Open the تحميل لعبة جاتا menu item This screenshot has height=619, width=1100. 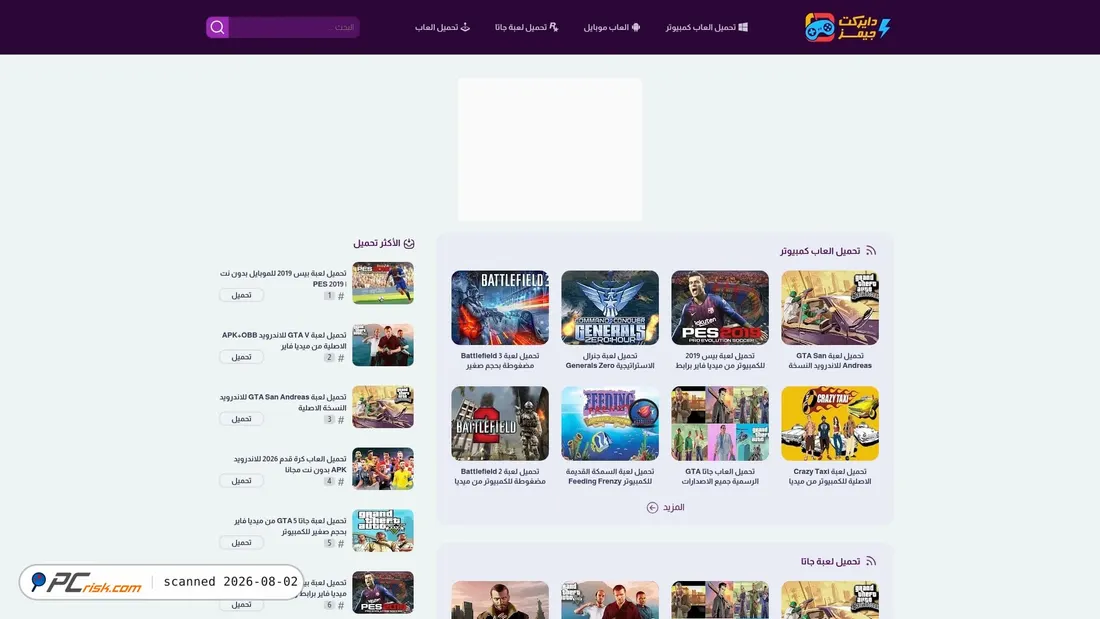(526, 27)
